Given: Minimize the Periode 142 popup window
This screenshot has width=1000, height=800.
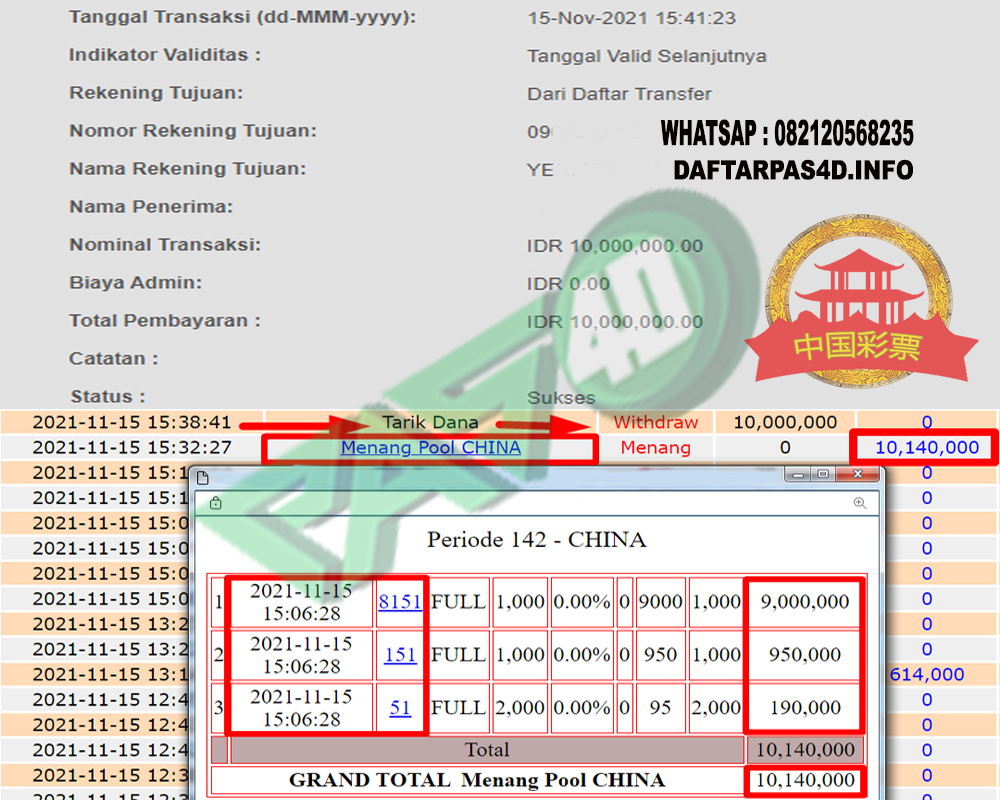Looking at the screenshot, I should 798,474.
